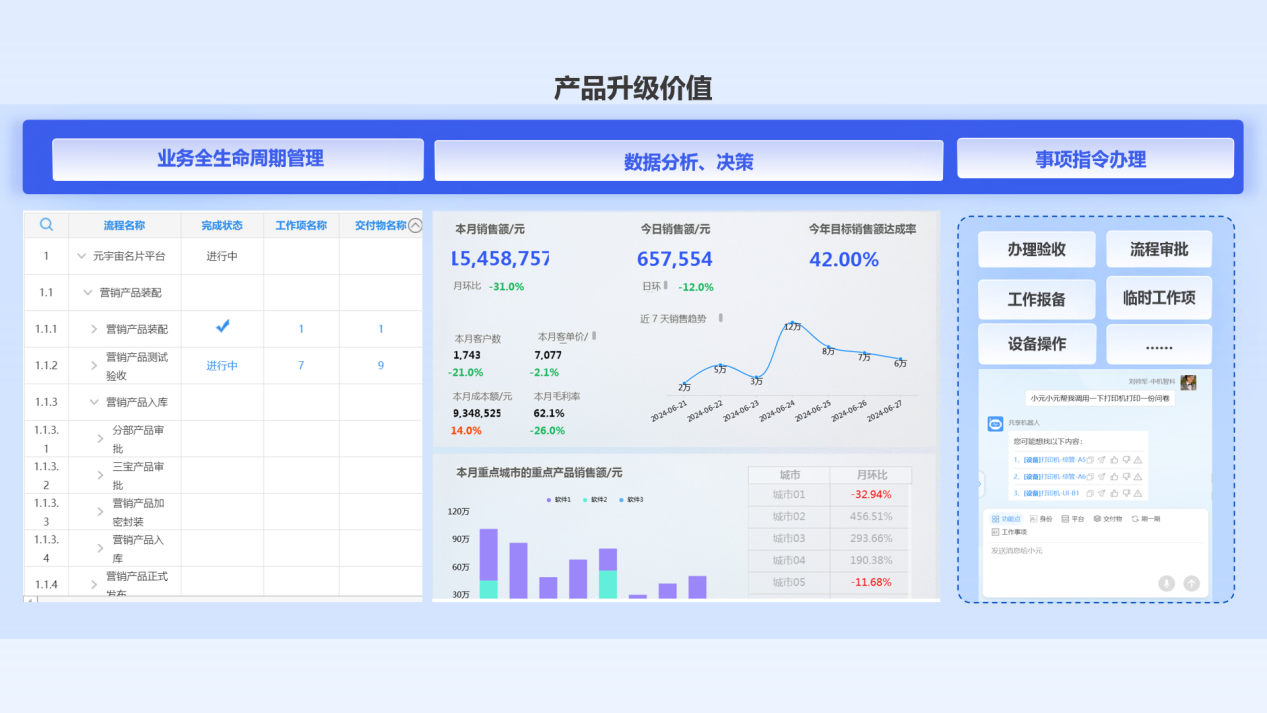The height and width of the screenshot is (713, 1267).
Task: Select the 交付物 tab in chat panel
Action: pos(1107,519)
